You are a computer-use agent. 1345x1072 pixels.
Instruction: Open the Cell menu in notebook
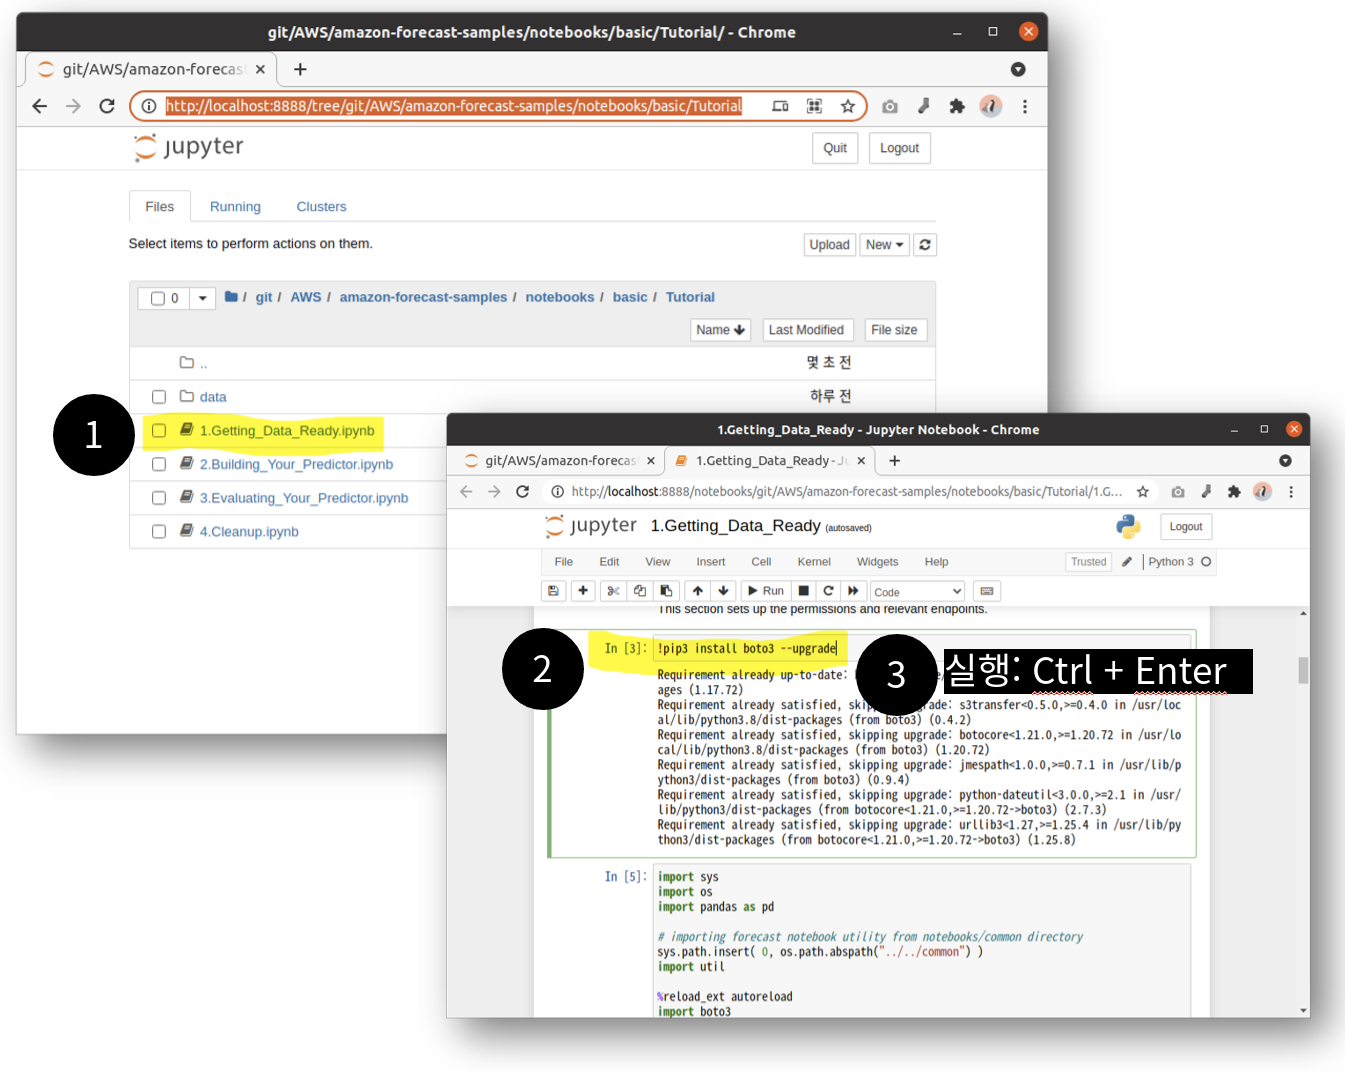(x=761, y=562)
